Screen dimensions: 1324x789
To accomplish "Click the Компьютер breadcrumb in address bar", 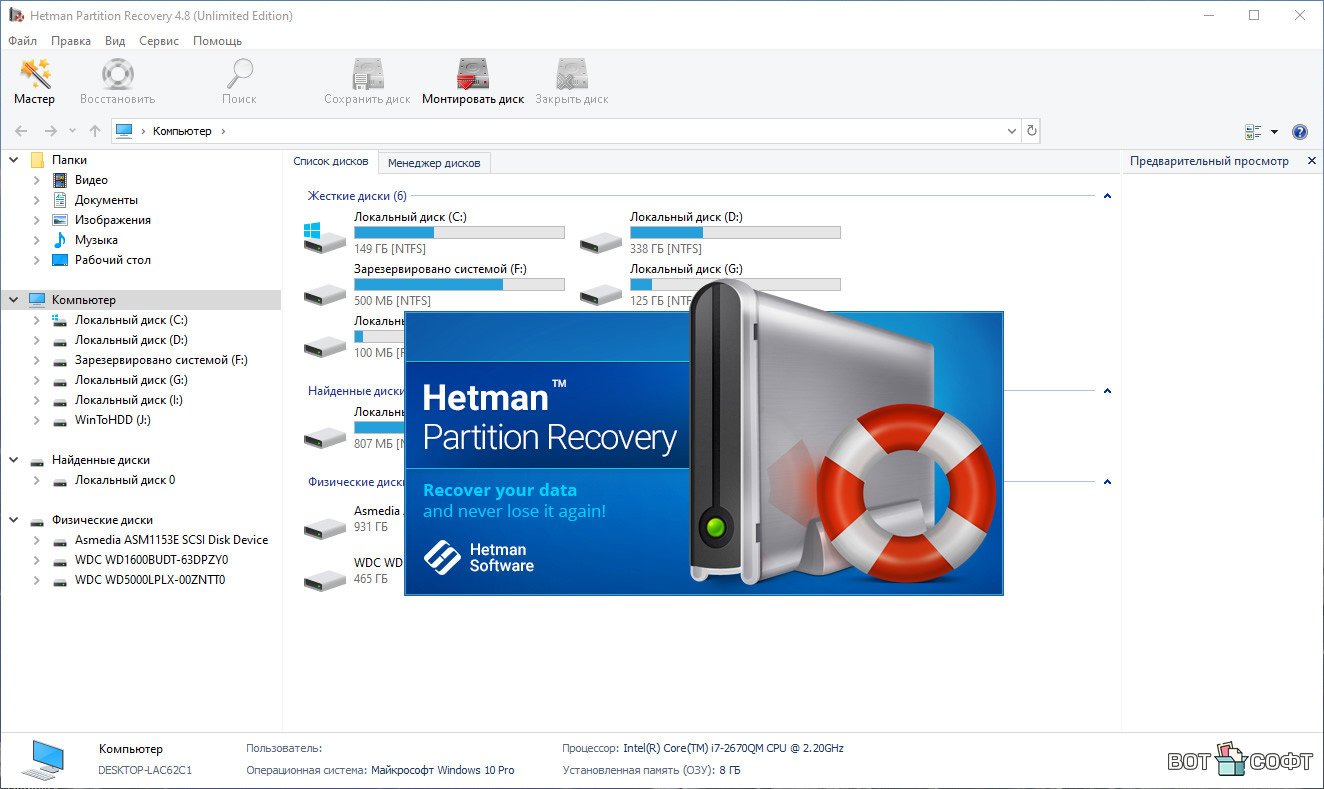I will 182,131.
